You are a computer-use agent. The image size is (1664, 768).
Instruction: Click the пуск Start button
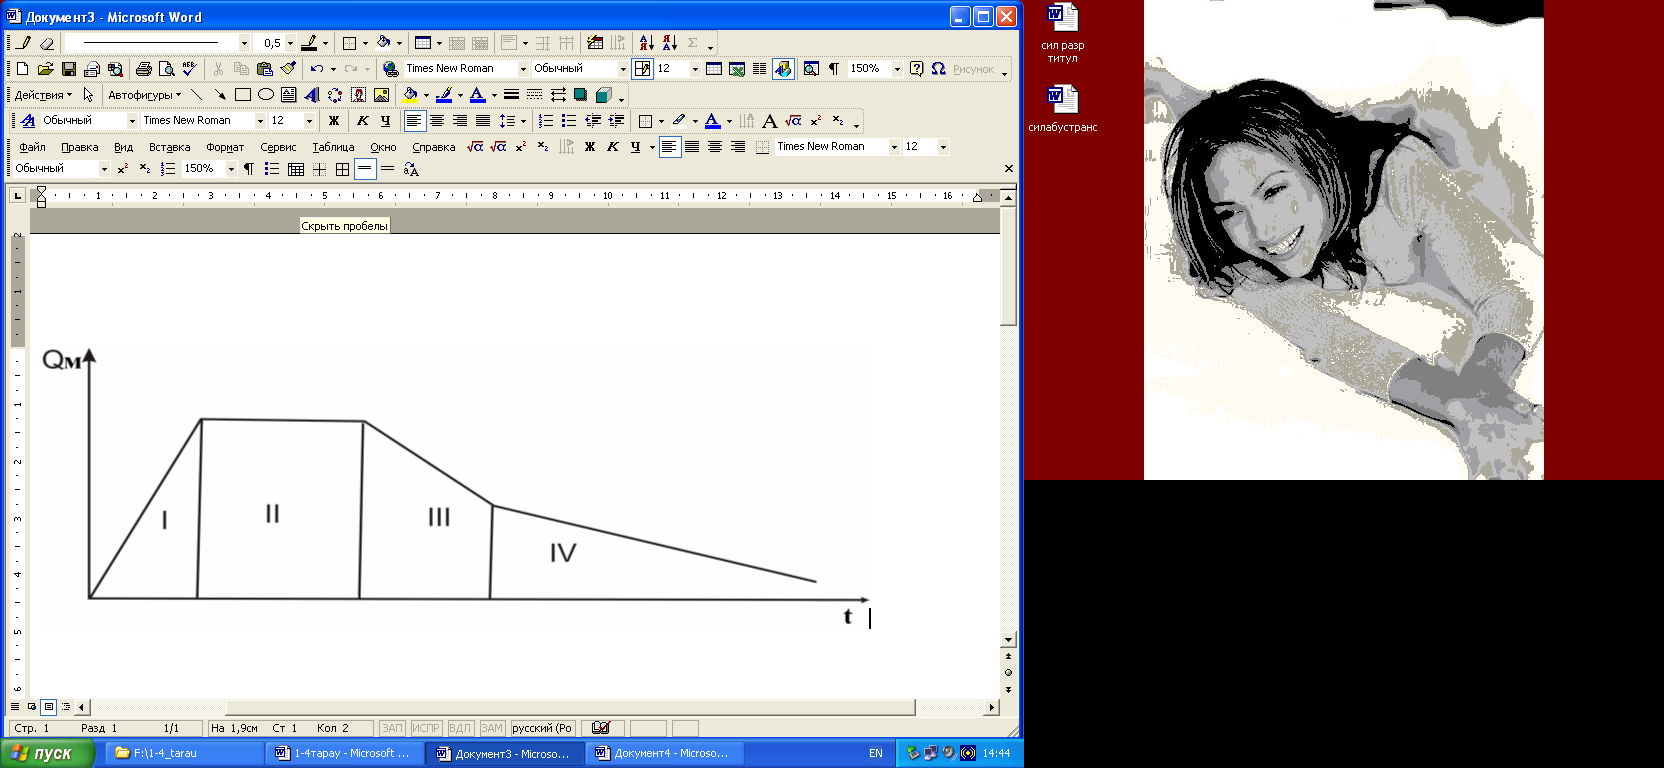(46, 753)
